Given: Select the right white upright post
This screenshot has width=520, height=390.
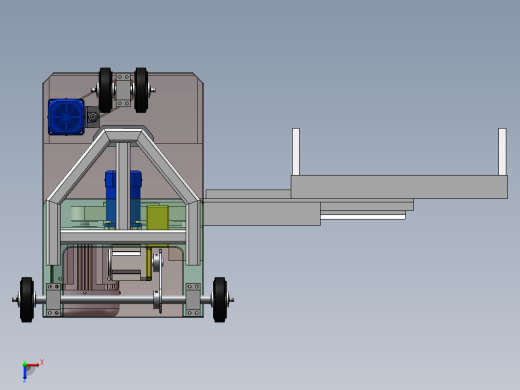Looking at the screenshot, I should click(x=502, y=152).
